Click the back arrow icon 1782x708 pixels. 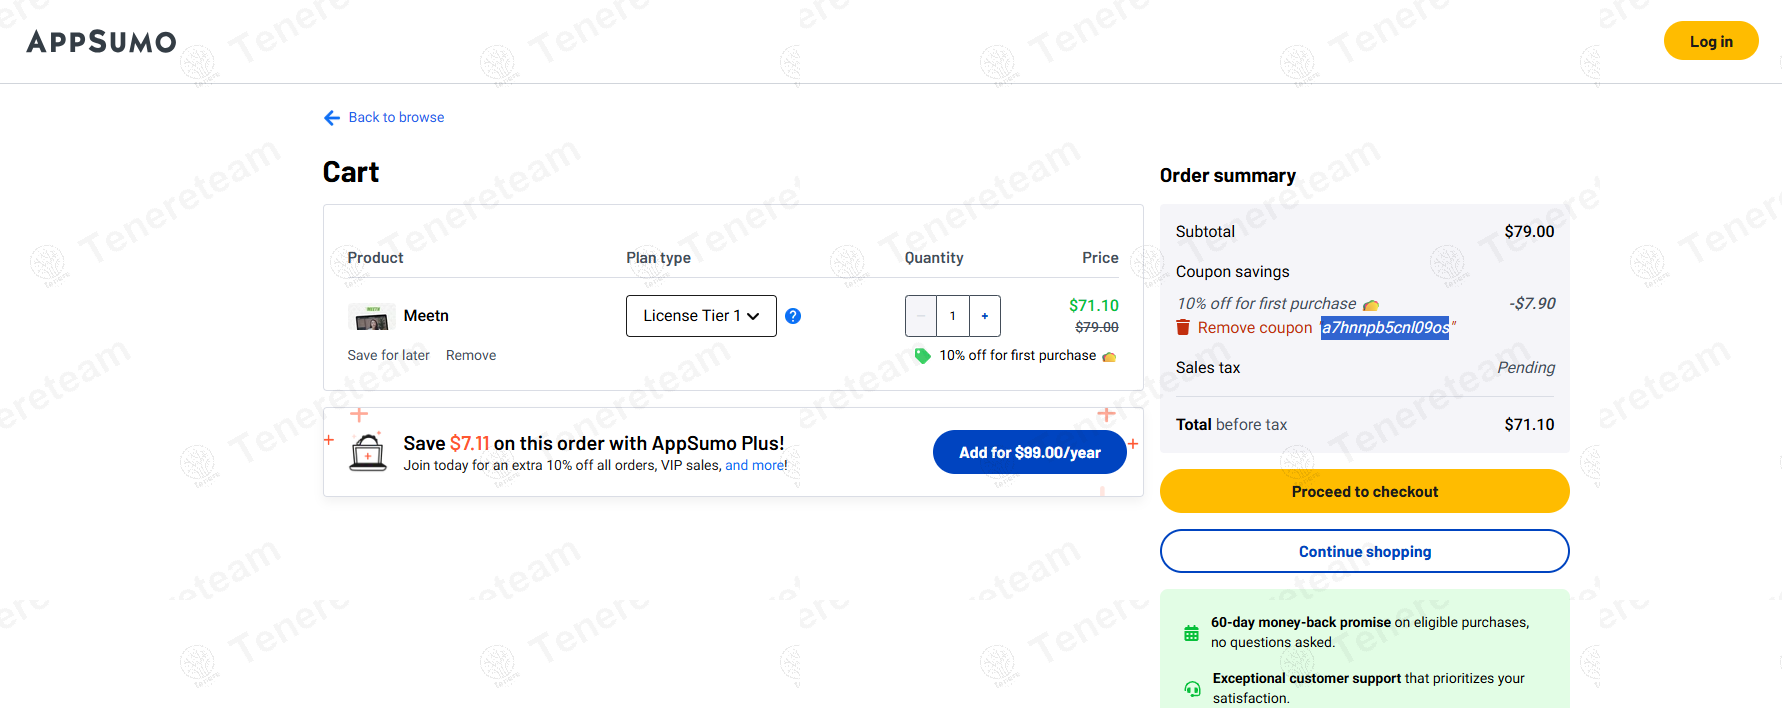tap(332, 118)
